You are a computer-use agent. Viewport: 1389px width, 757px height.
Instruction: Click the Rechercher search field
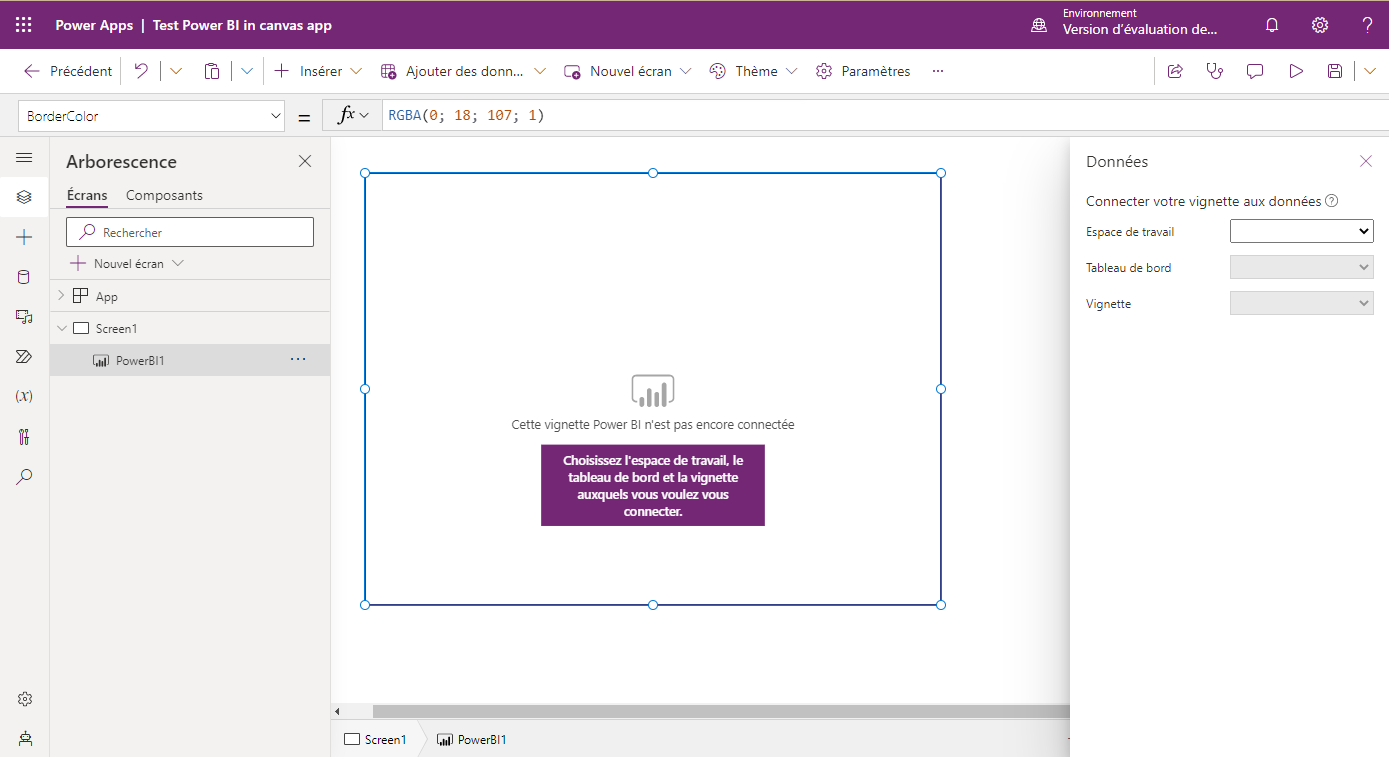pyautogui.click(x=190, y=232)
